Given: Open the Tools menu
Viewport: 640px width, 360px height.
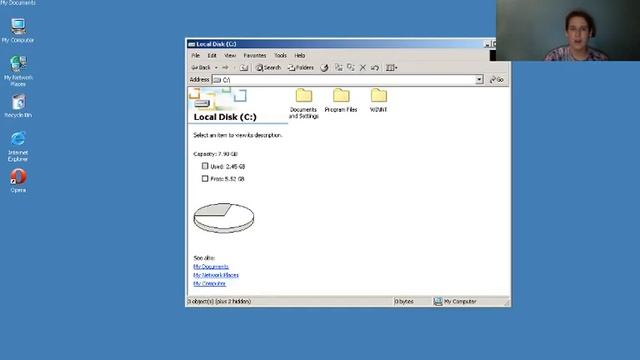Looking at the screenshot, I should pos(280,56).
